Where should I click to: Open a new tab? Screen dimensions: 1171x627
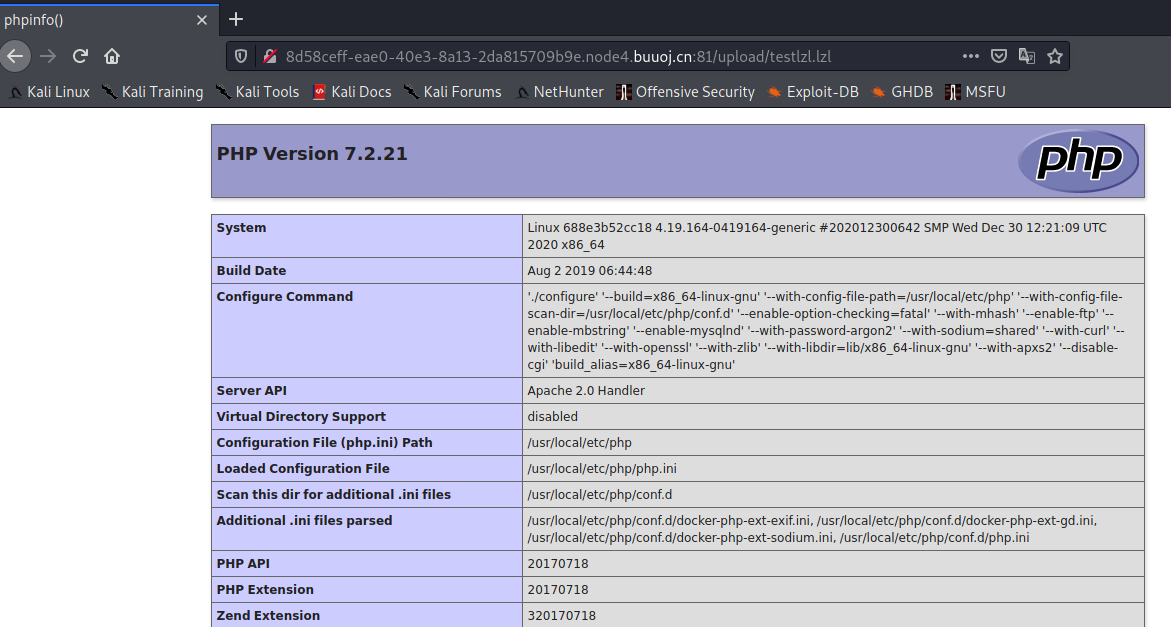[x=236, y=19]
